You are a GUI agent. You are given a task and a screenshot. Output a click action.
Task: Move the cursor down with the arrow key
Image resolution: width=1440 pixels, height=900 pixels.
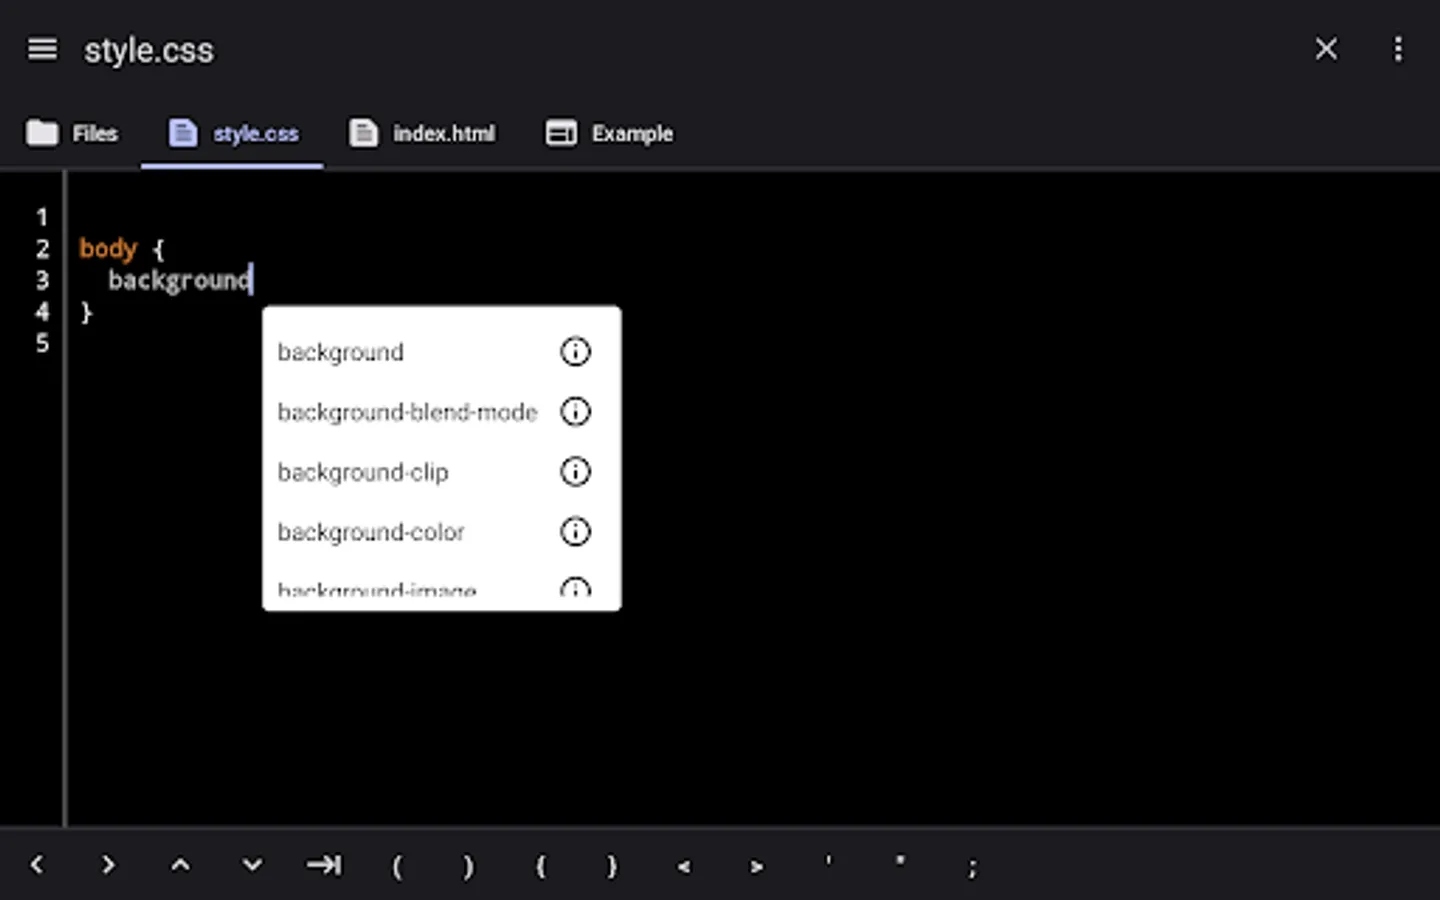coord(252,865)
